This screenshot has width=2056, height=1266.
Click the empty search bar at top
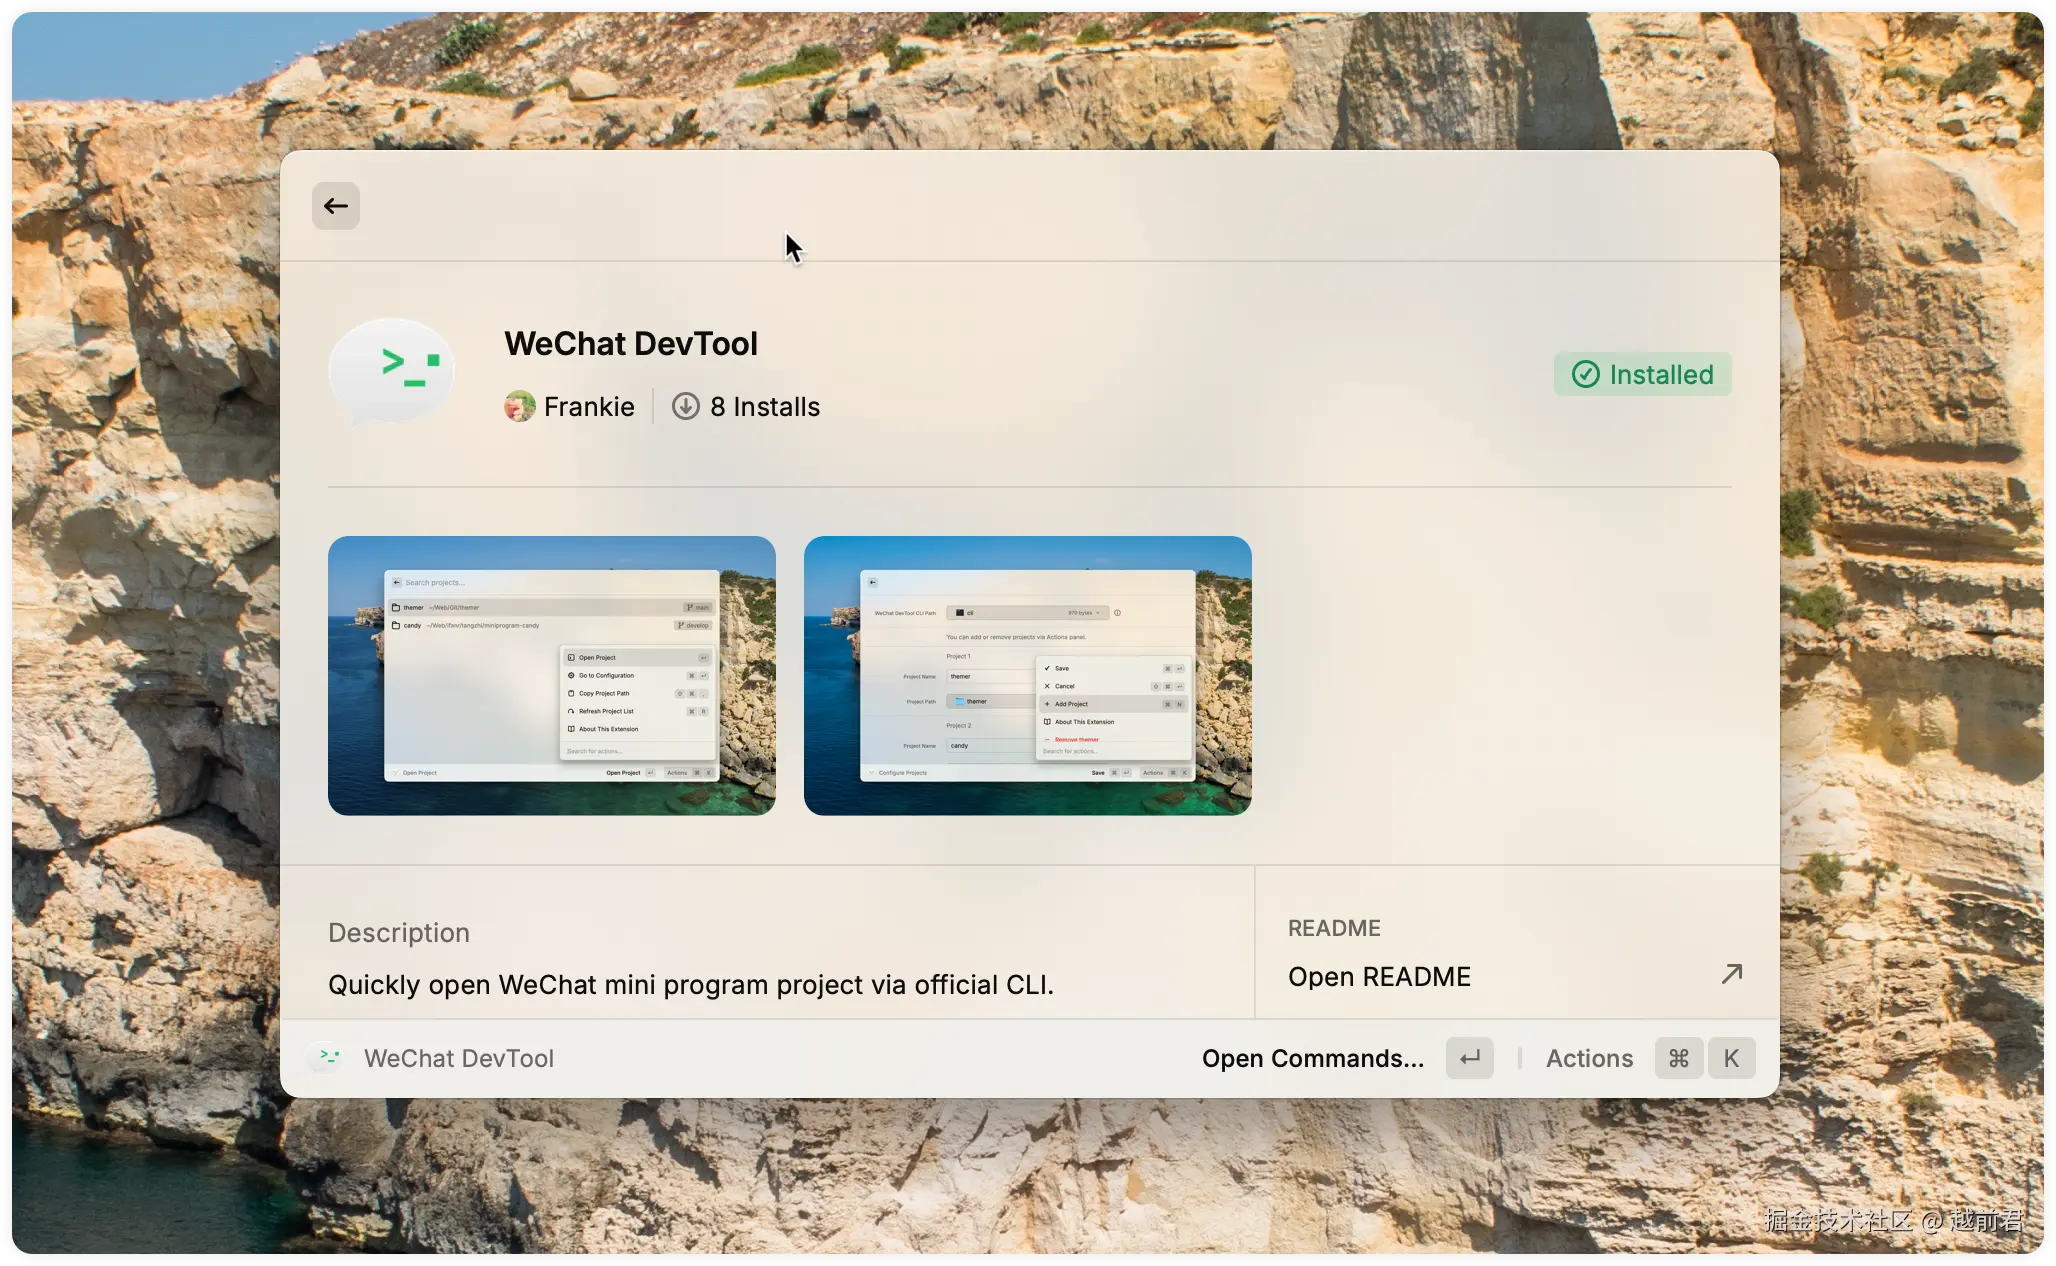(1000, 206)
